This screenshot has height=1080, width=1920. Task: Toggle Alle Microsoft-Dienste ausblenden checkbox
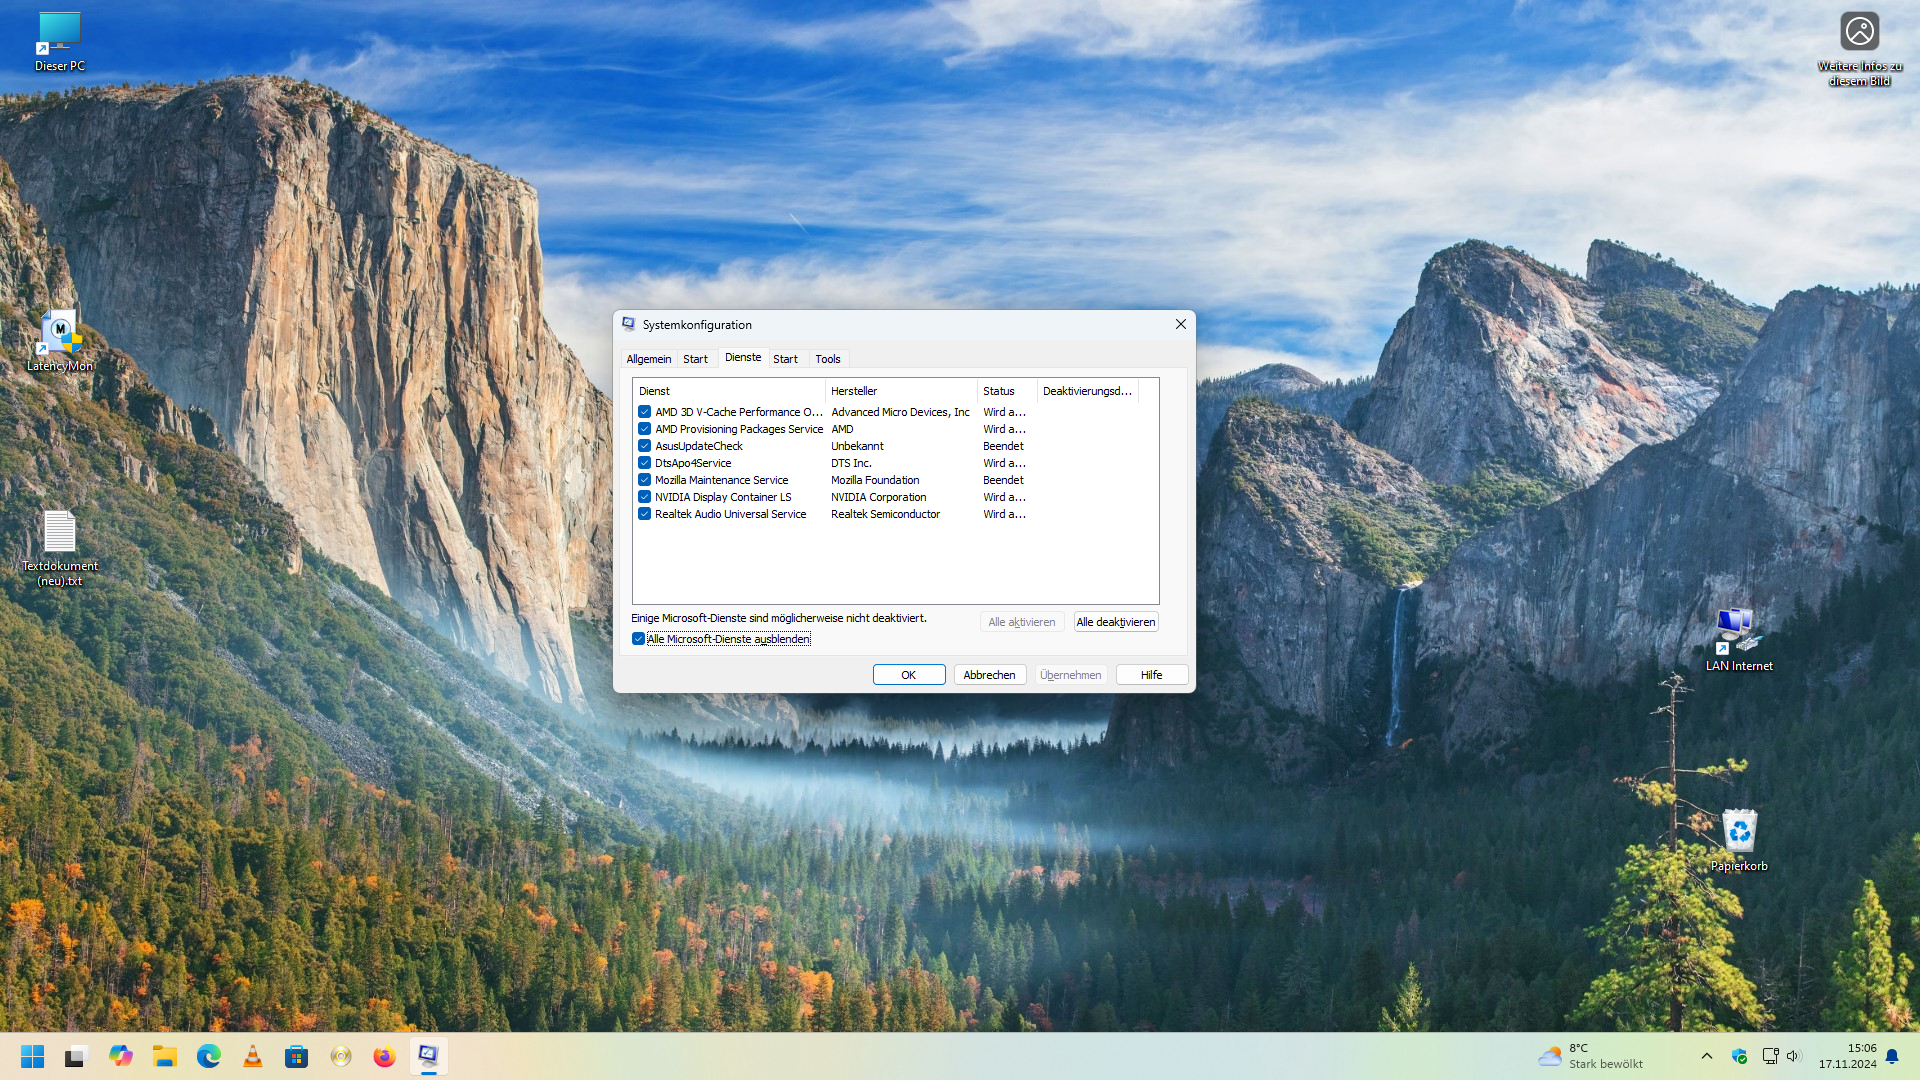click(x=638, y=639)
